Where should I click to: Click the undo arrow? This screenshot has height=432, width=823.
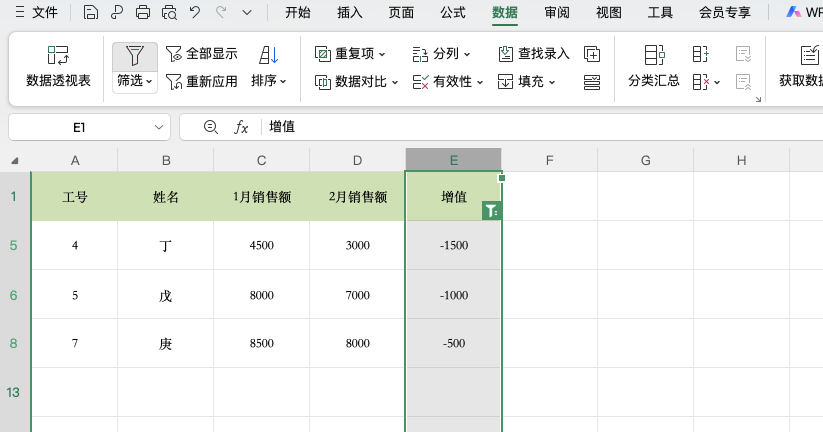pos(195,12)
